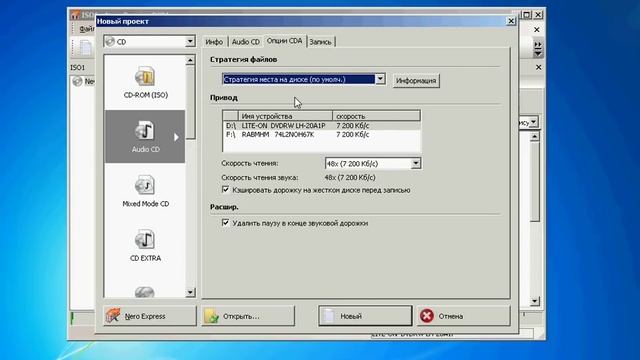Open the CD media type dropdown

pyautogui.click(x=190, y=41)
